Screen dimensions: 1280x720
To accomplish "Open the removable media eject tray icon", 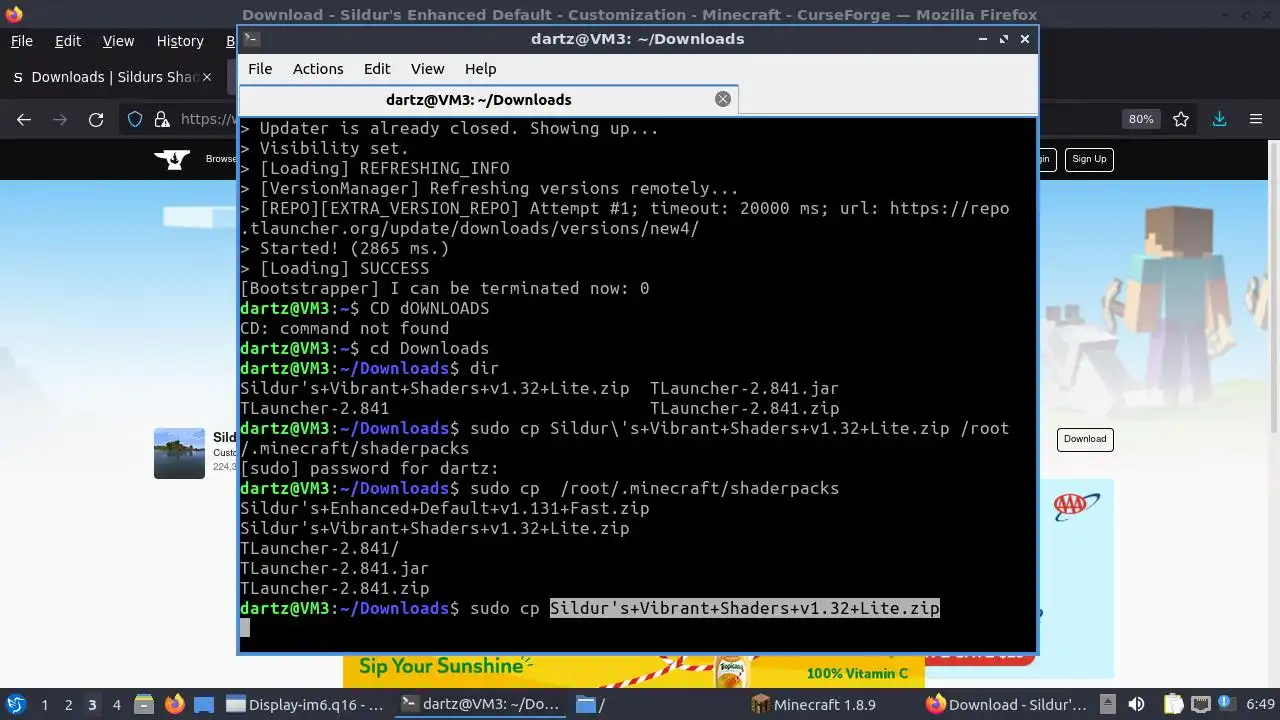I will pos(1107,704).
